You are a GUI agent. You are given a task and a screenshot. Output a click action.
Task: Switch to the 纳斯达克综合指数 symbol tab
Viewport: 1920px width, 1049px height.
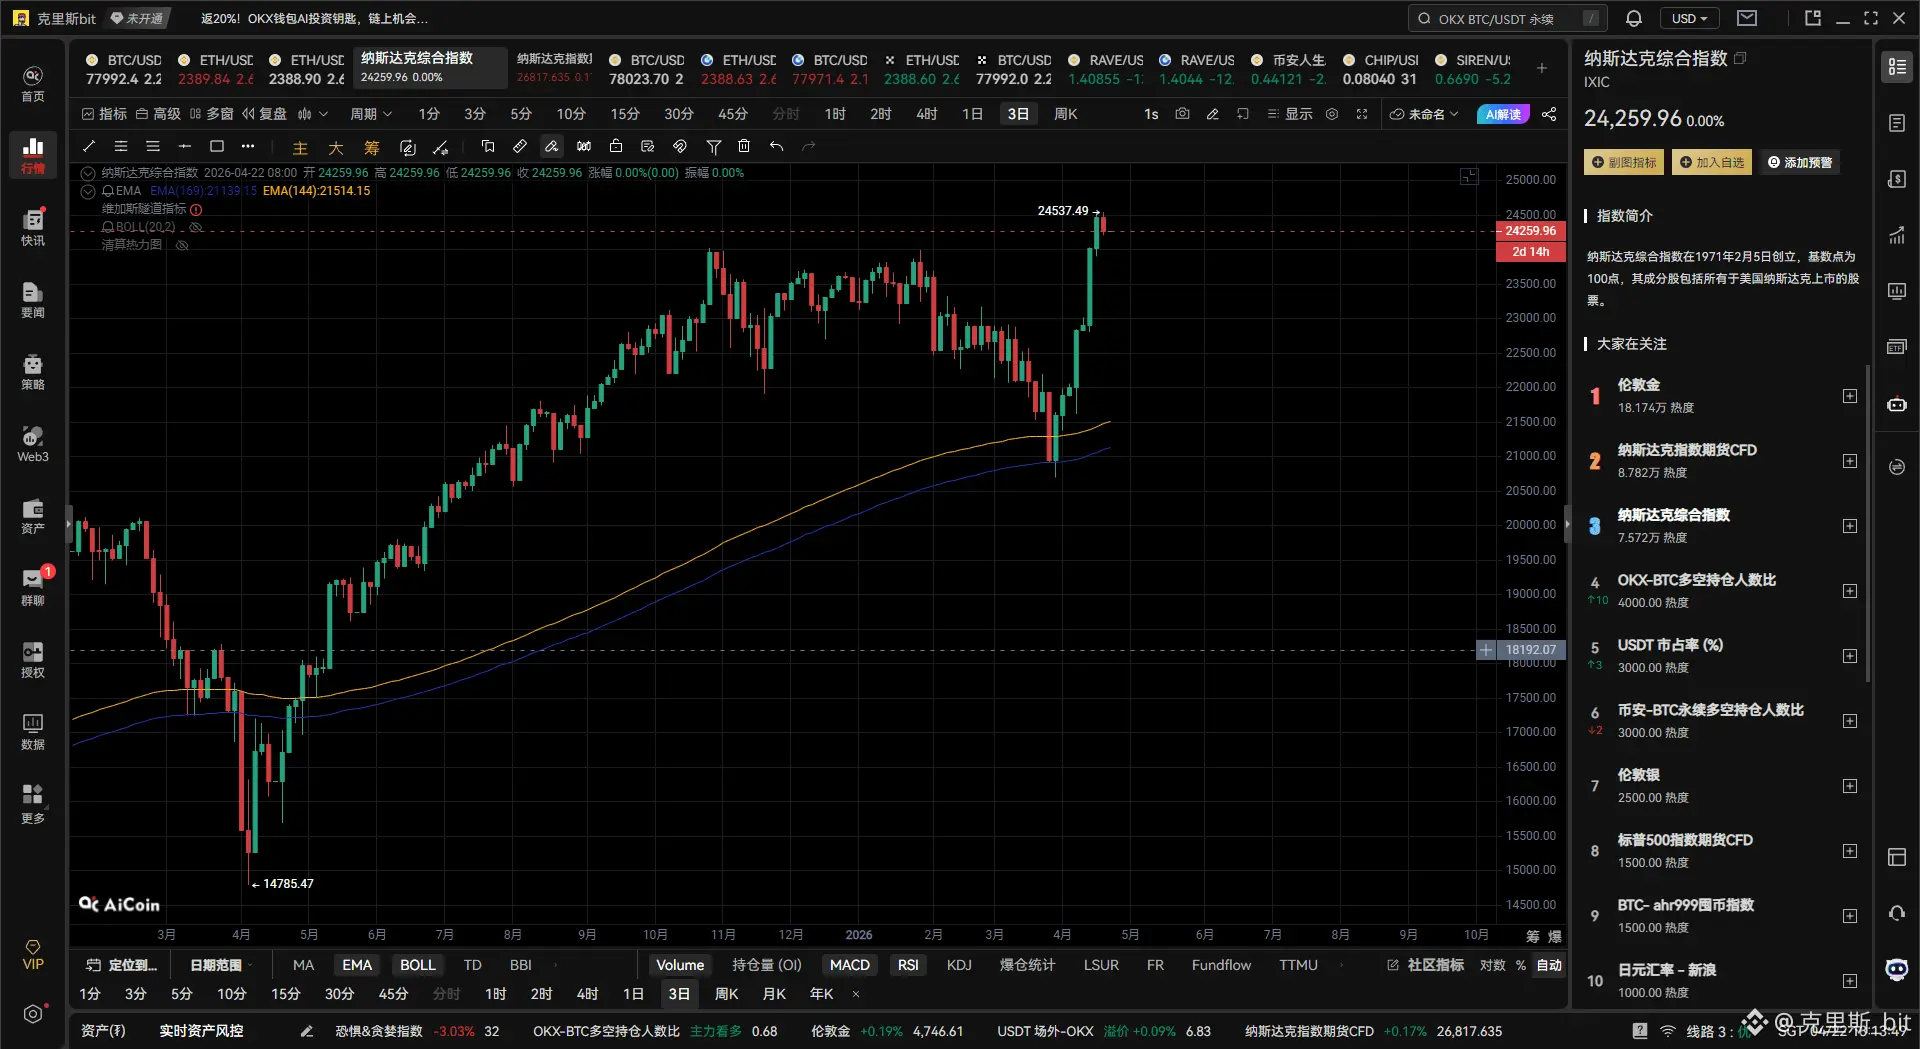pos(430,67)
